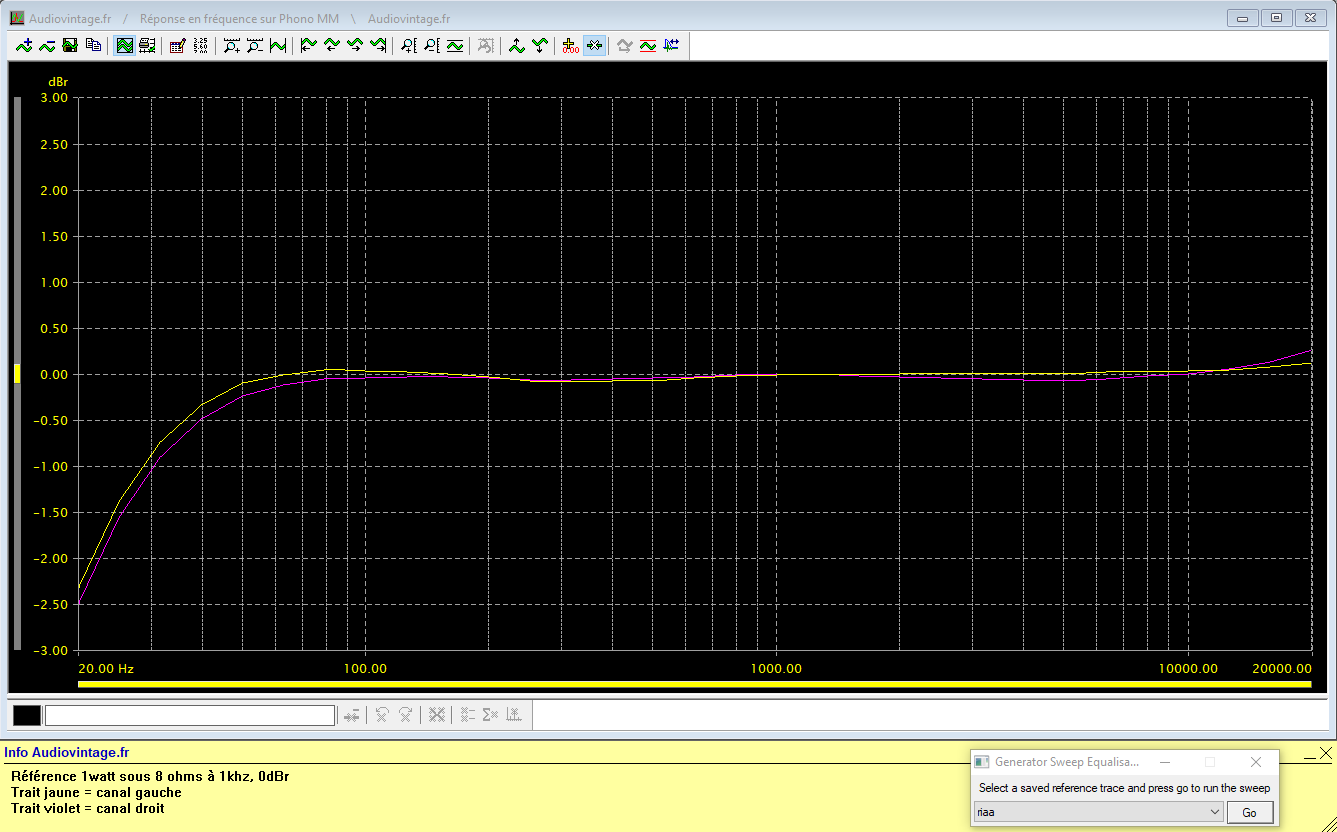Click the first trace shift-right arrow icon
The height and width of the screenshot is (832, 1337).
click(355, 45)
